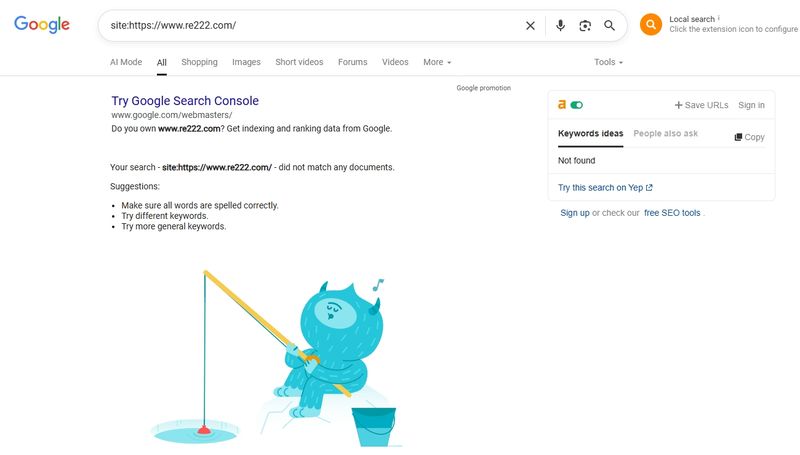Open search by image camera icon
This screenshot has width=800, height=455.
pos(585,26)
